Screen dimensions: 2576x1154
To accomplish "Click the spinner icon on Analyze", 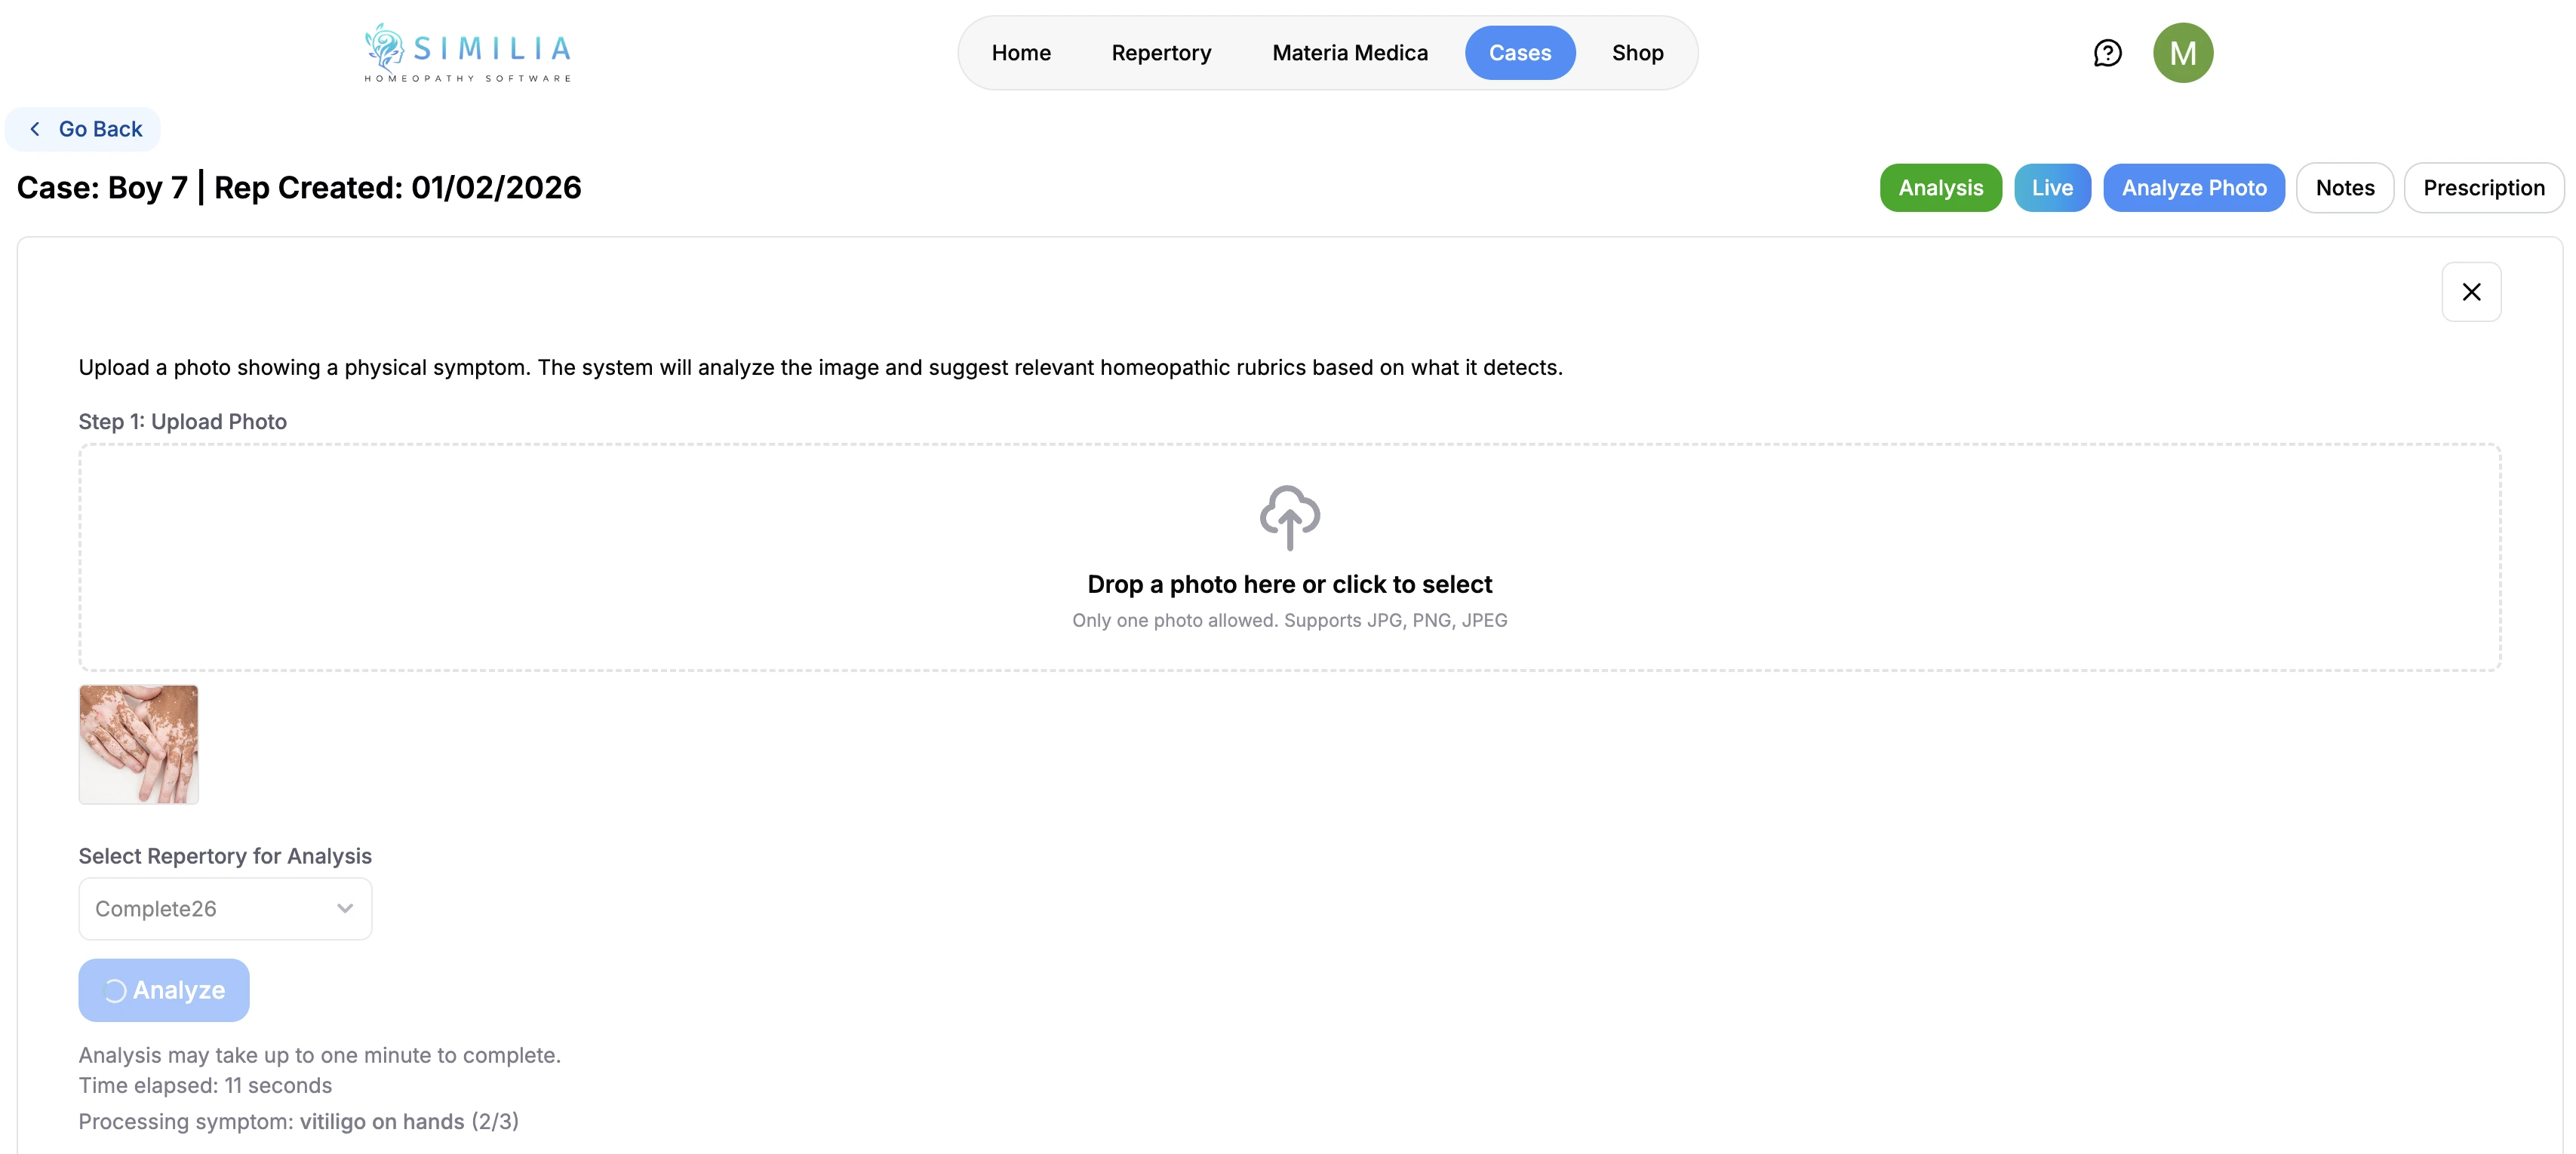I will [x=115, y=990].
